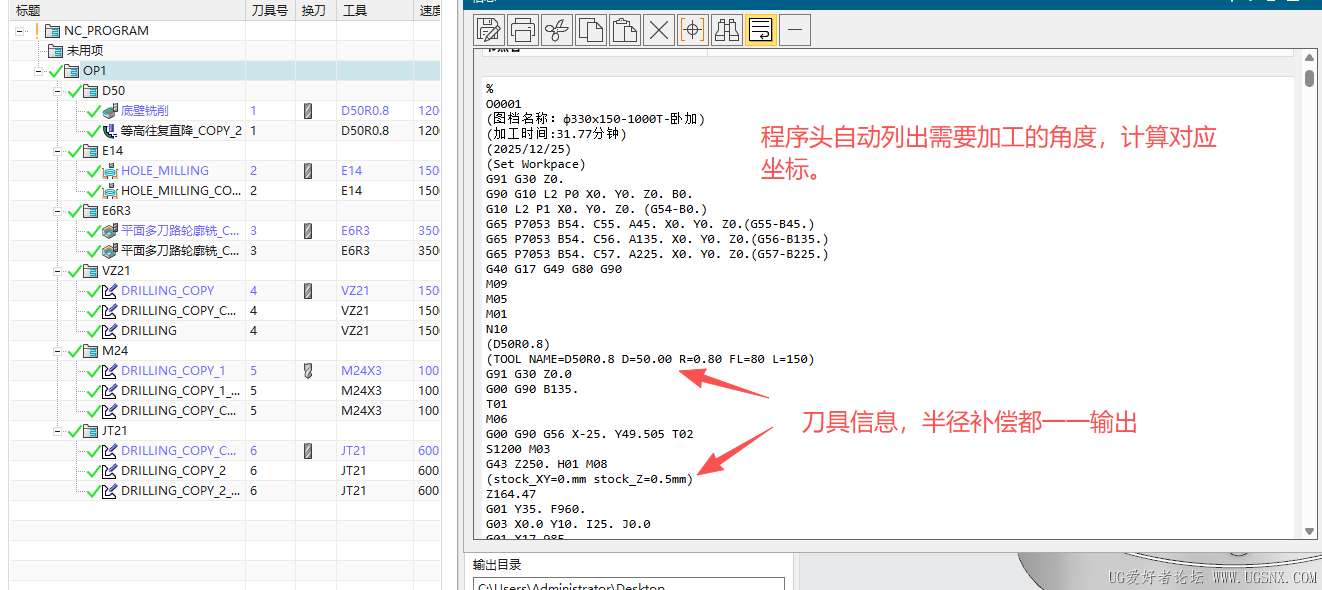Toggle the highlighted word wrap icon
This screenshot has width=1322, height=590.
tap(760, 30)
